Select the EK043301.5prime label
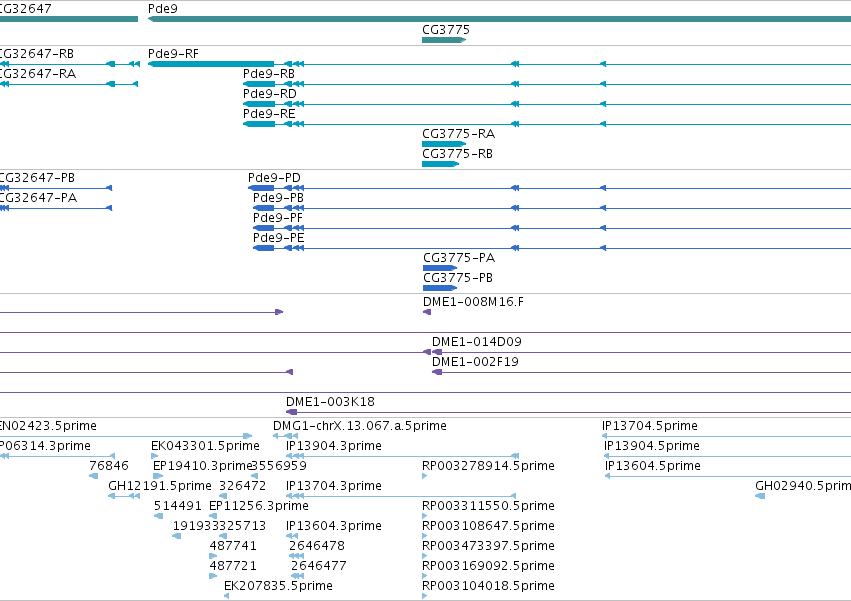The image size is (851, 601). click(x=205, y=446)
